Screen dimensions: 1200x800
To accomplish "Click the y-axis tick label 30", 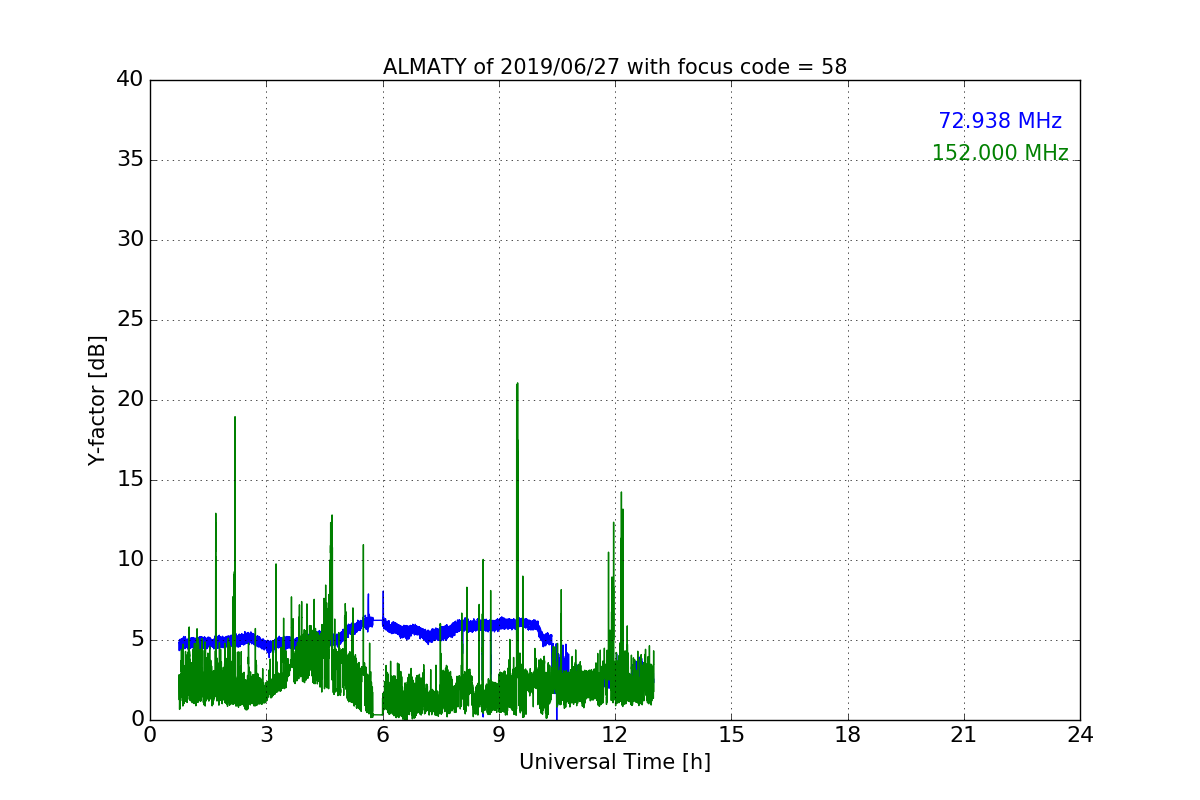I will click(x=130, y=240).
